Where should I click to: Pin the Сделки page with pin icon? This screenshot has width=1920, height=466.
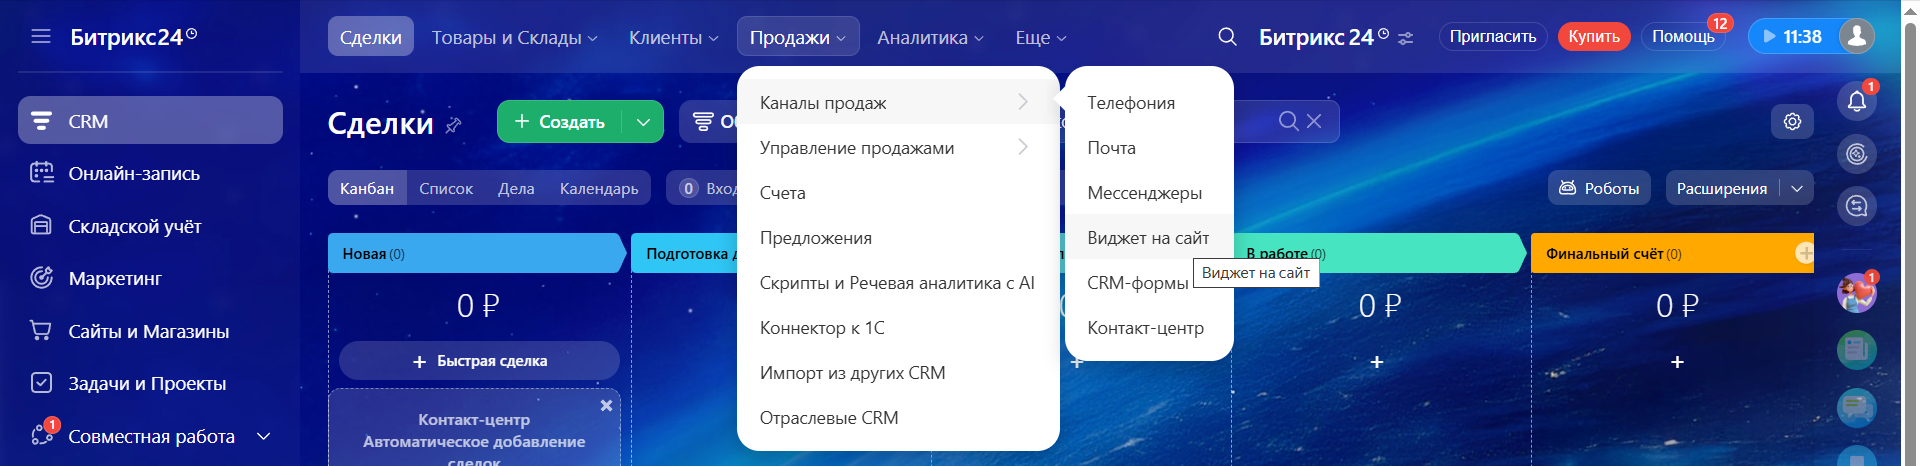coord(454,125)
